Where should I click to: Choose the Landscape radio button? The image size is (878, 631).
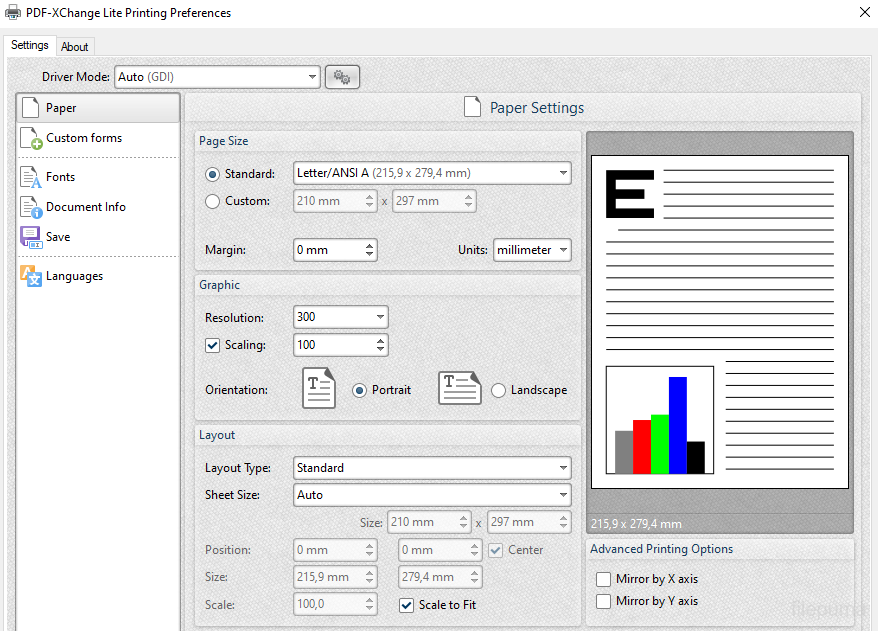pos(499,390)
